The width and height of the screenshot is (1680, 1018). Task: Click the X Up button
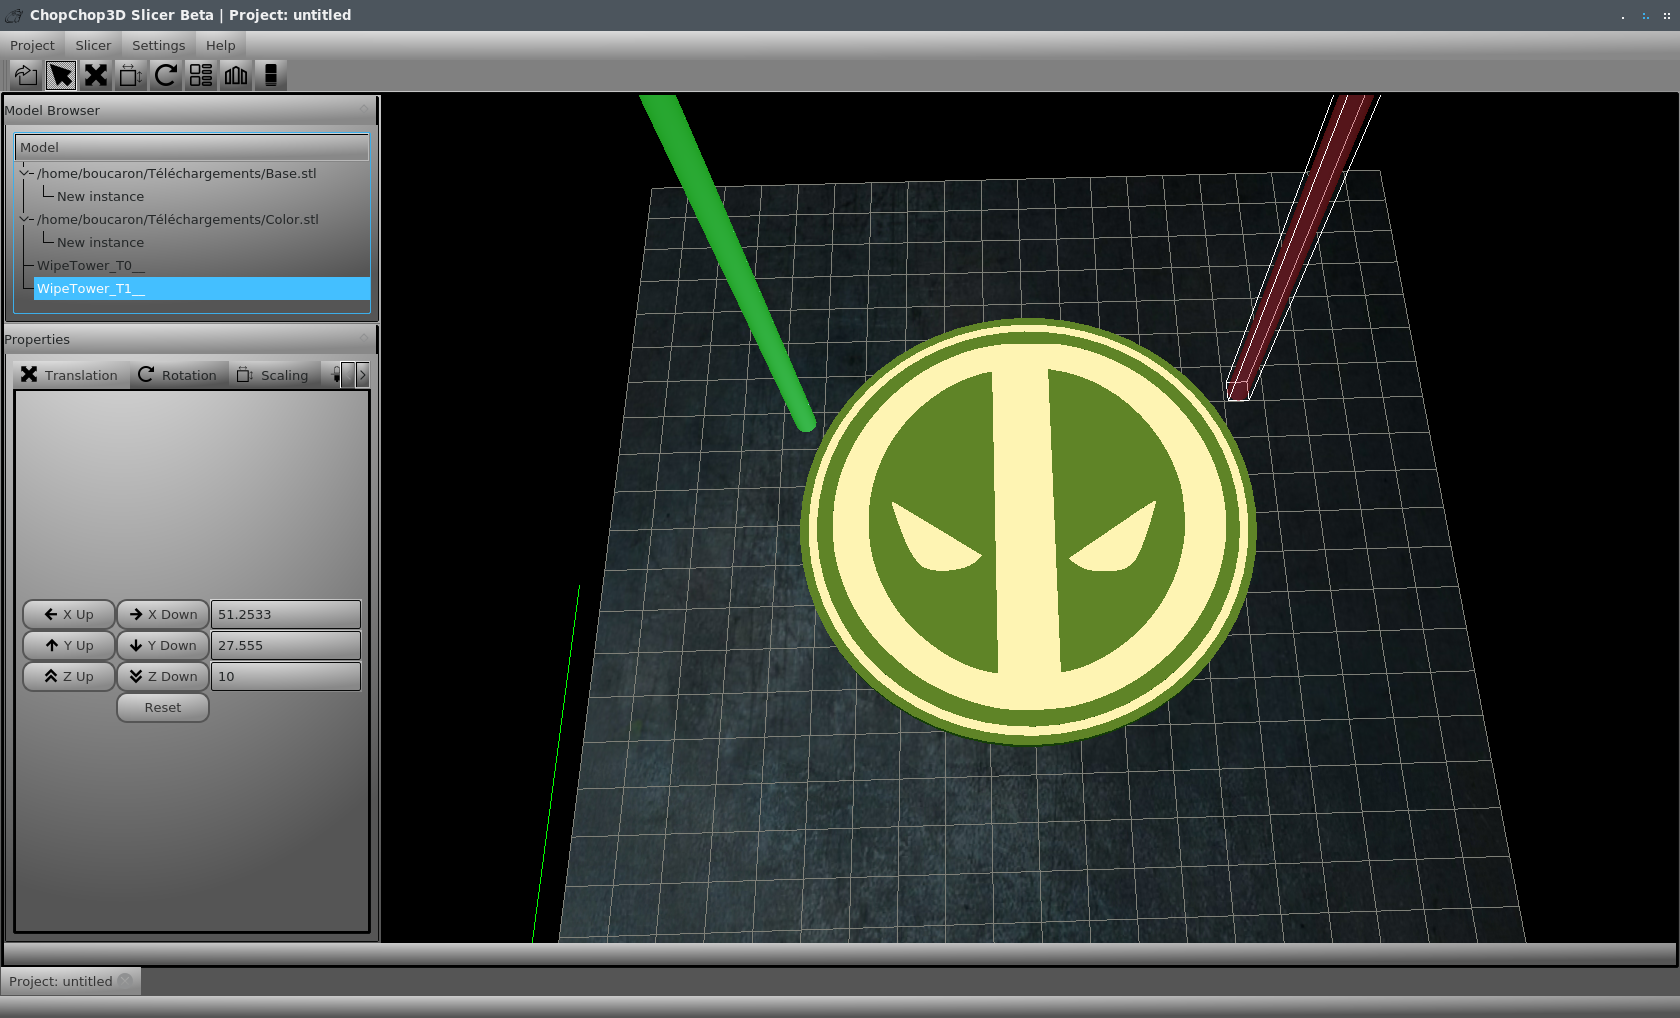[x=68, y=614]
